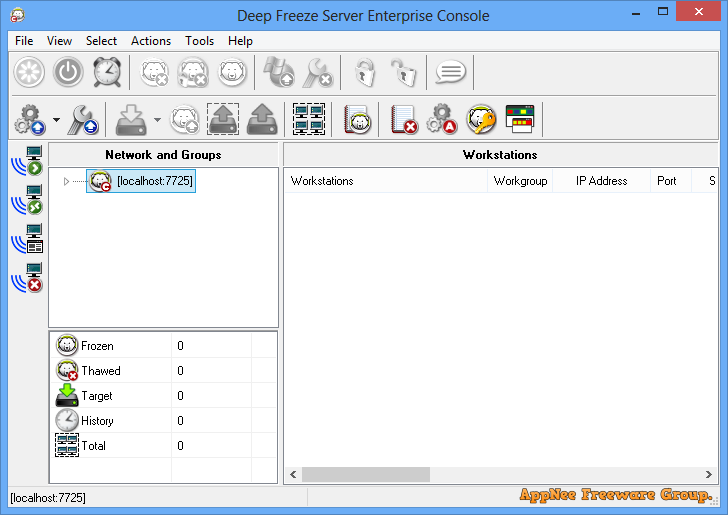728x515 pixels.
Task: Click the Deep Freeze title bar app icon
Action: [x=18, y=15]
